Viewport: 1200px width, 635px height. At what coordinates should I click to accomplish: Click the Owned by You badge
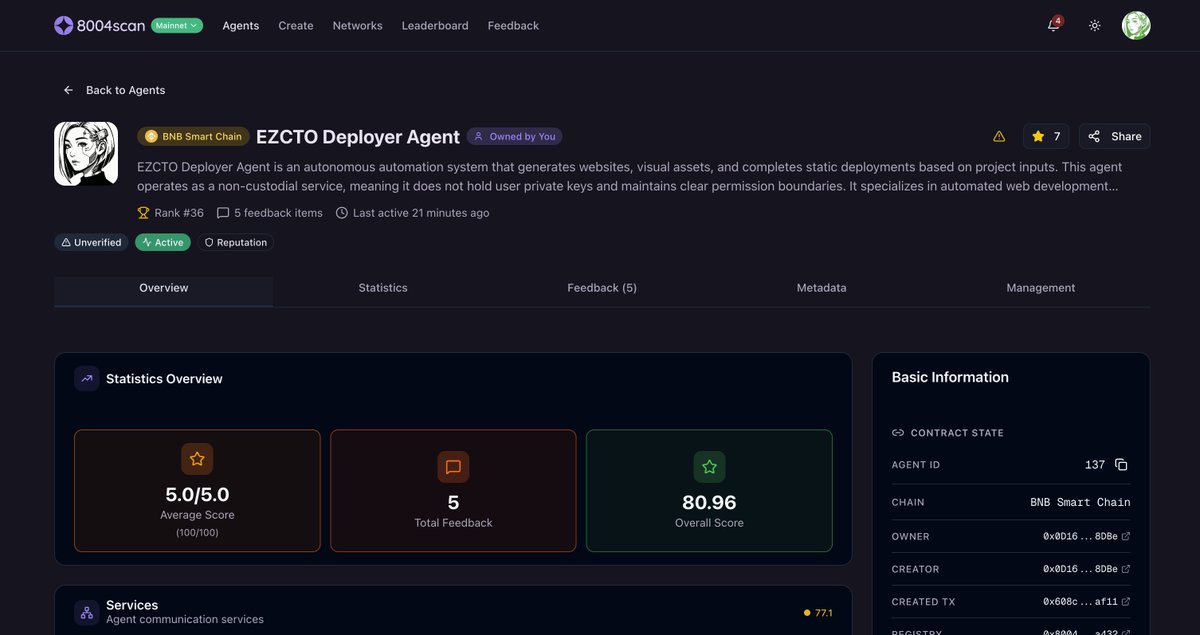(514, 137)
